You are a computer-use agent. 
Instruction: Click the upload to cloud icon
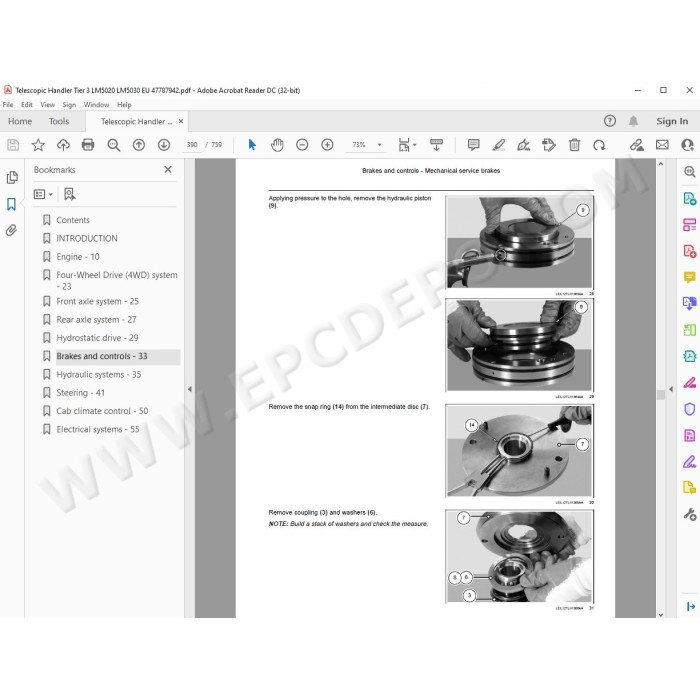[63, 145]
